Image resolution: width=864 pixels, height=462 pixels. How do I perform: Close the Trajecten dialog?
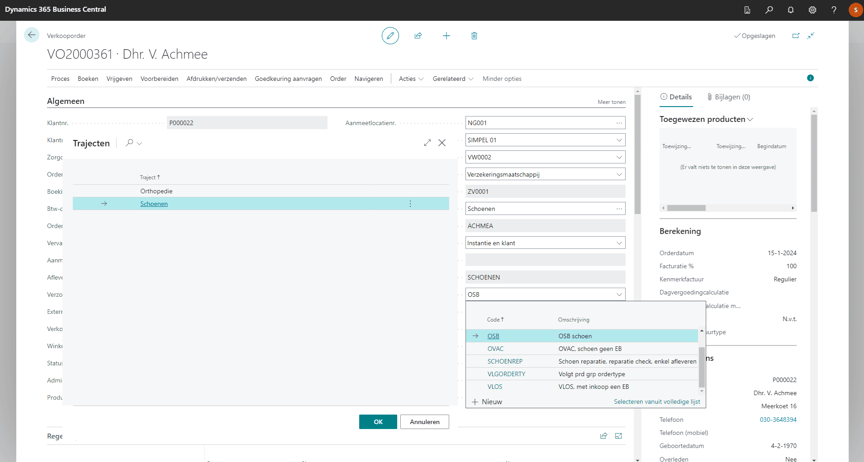442,143
